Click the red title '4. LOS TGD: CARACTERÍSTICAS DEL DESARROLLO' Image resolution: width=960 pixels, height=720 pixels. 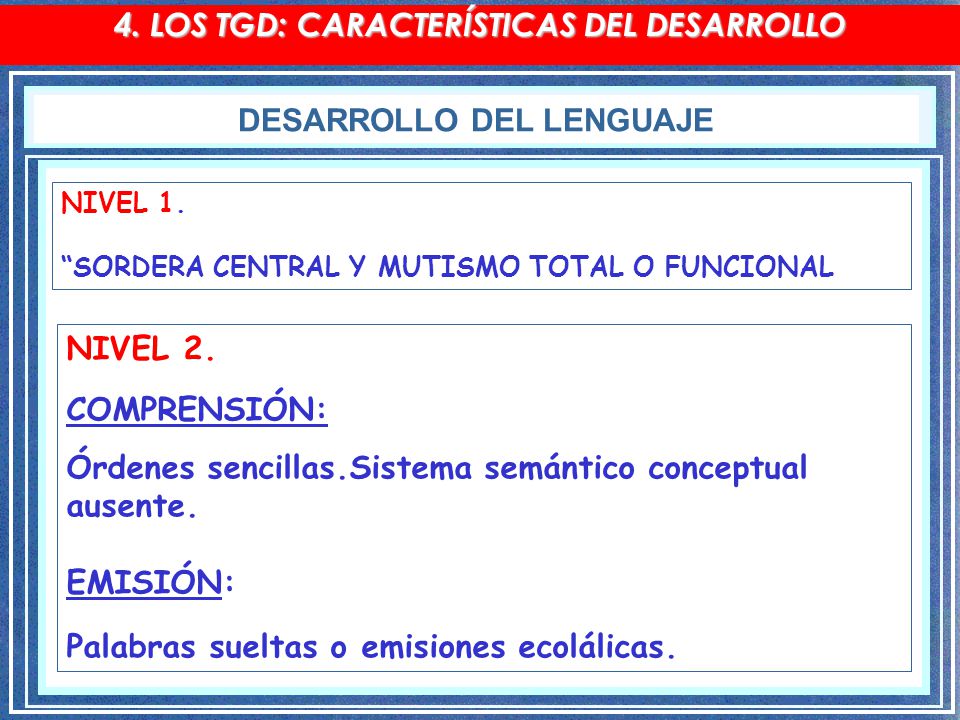tap(480, 26)
